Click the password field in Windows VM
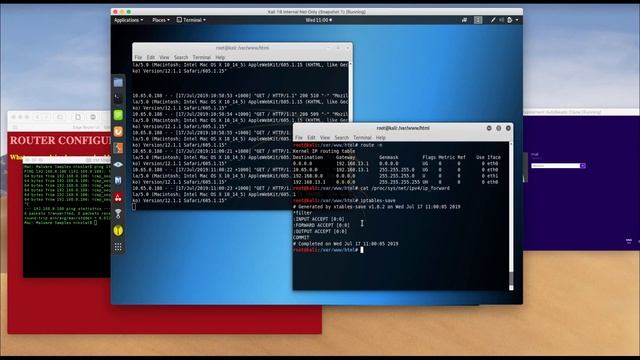 pyautogui.click(x=556, y=166)
